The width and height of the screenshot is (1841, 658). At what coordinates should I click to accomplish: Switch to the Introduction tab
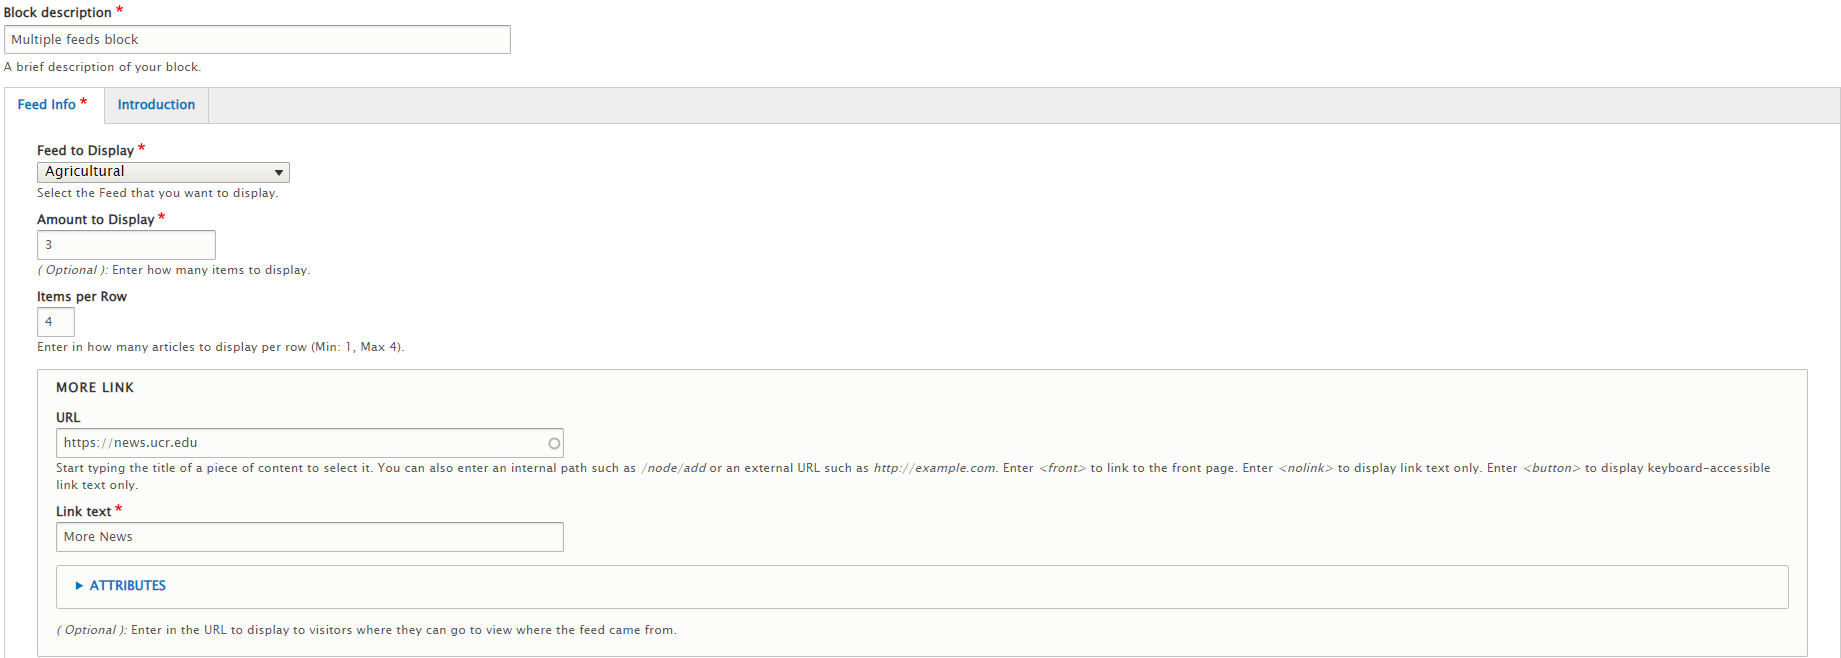click(156, 105)
